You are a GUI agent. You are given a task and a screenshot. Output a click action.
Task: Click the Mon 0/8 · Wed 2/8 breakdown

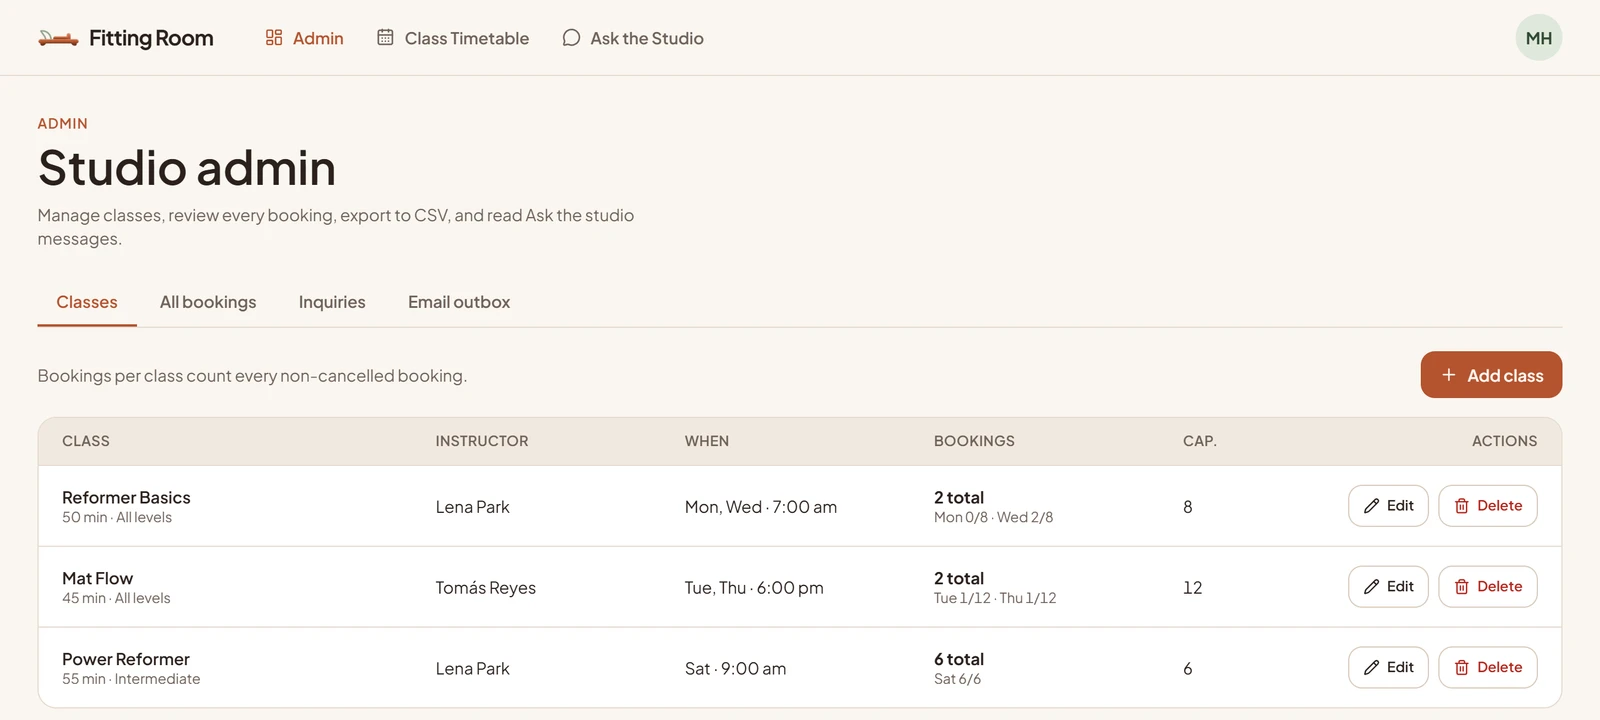tap(993, 517)
